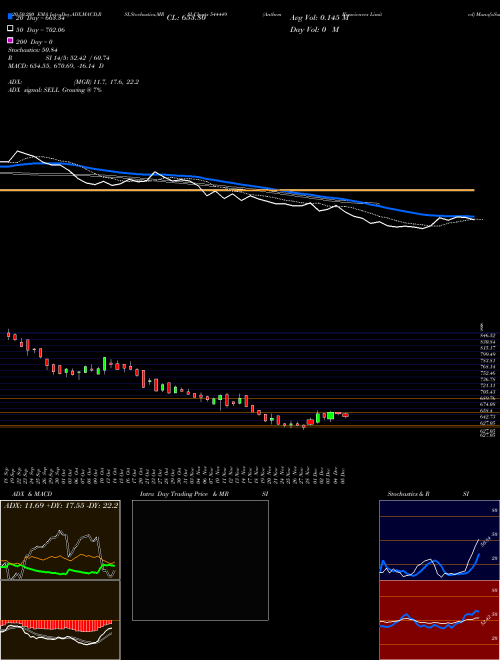Open the empty Intra Day Trading Price chart box
The image size is (500, 660).
(200, 560)
